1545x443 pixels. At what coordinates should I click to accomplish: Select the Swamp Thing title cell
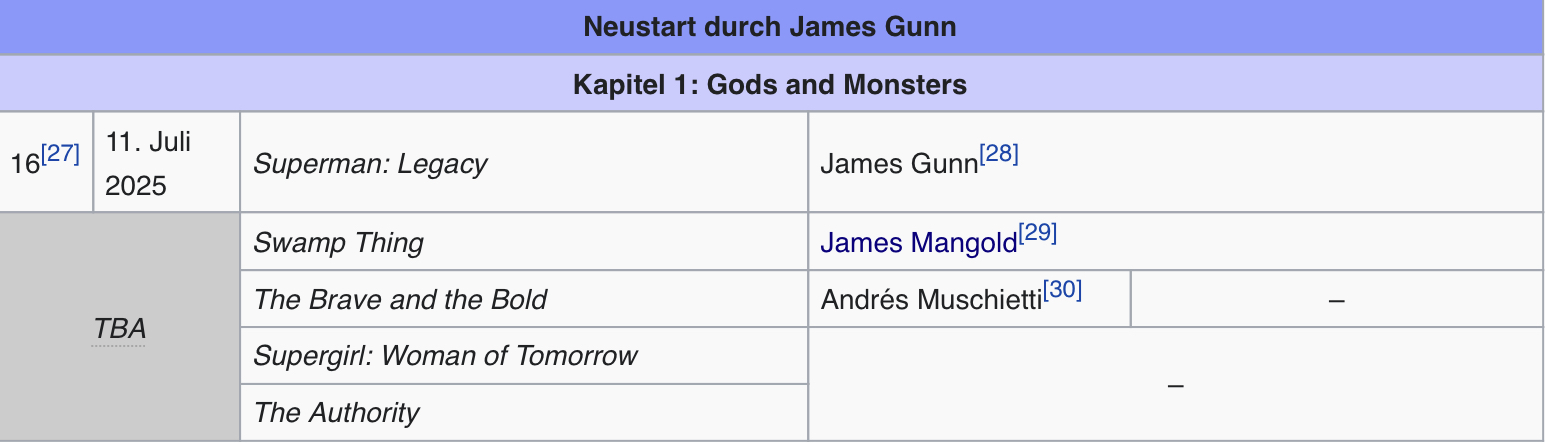[524, 242]
